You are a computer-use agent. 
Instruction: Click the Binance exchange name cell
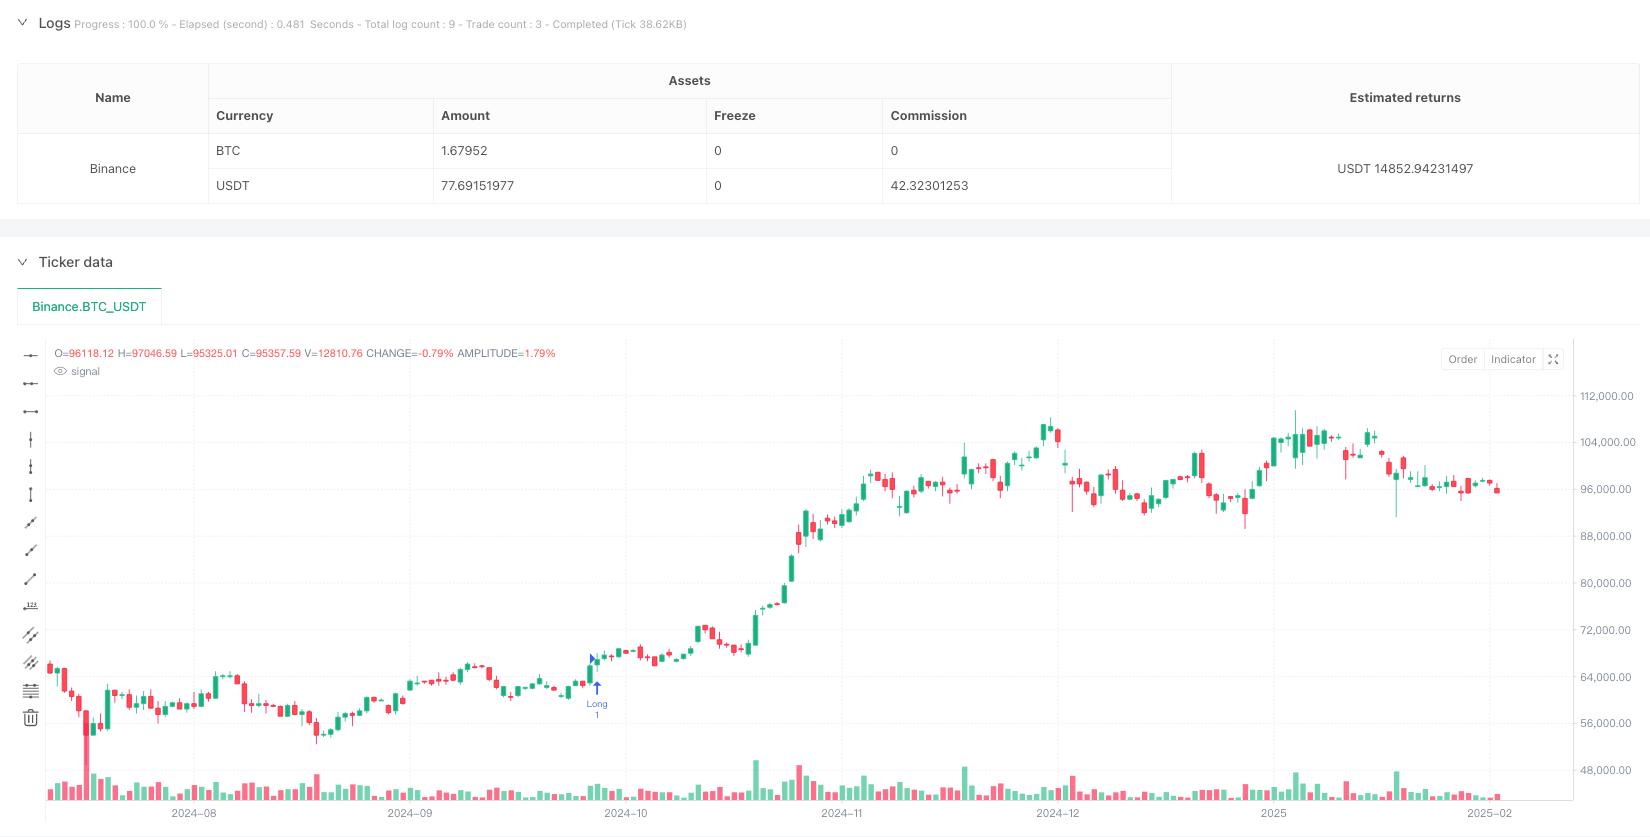pos(113,169)
